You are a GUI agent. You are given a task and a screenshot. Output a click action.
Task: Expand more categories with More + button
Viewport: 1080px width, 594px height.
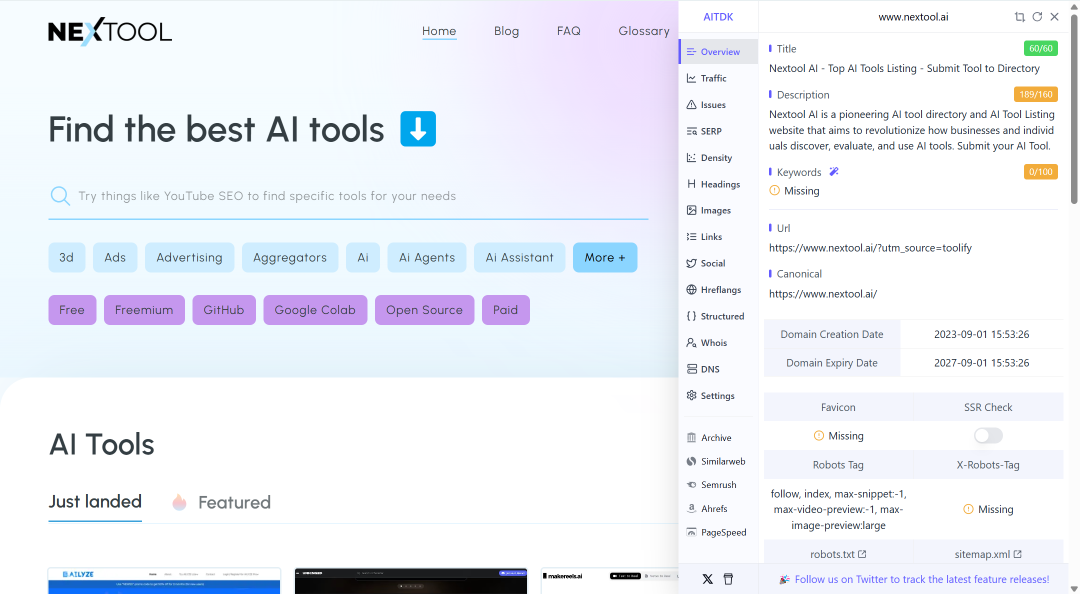pos(605,257)
